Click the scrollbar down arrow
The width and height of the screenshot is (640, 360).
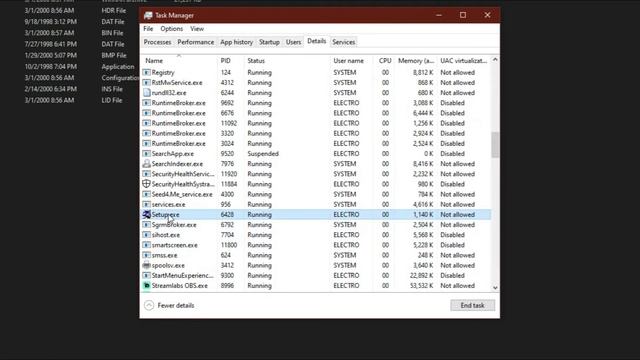pos(495,287)
